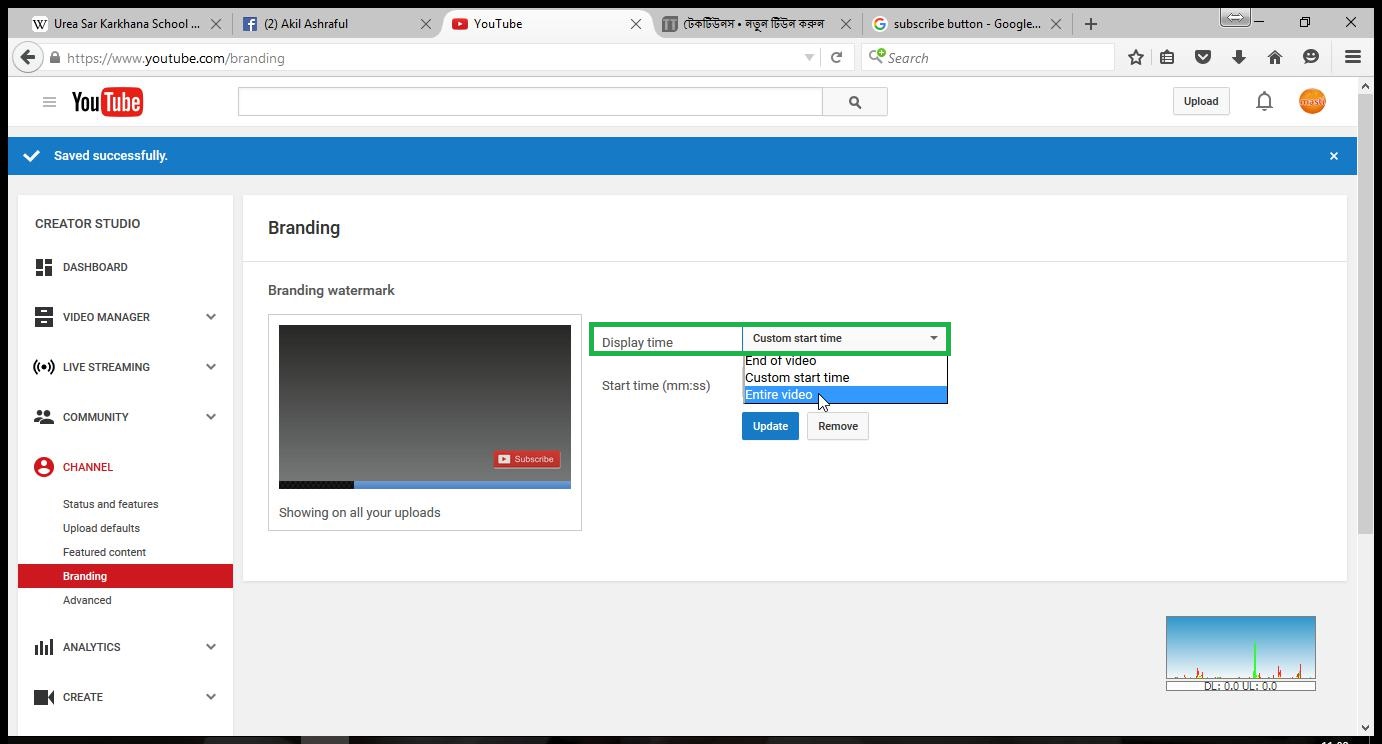The width and height of the screenshot is (1382, 744).
Task: Click the chat smiley icon in toolbar
Action: click(1311, 58)
